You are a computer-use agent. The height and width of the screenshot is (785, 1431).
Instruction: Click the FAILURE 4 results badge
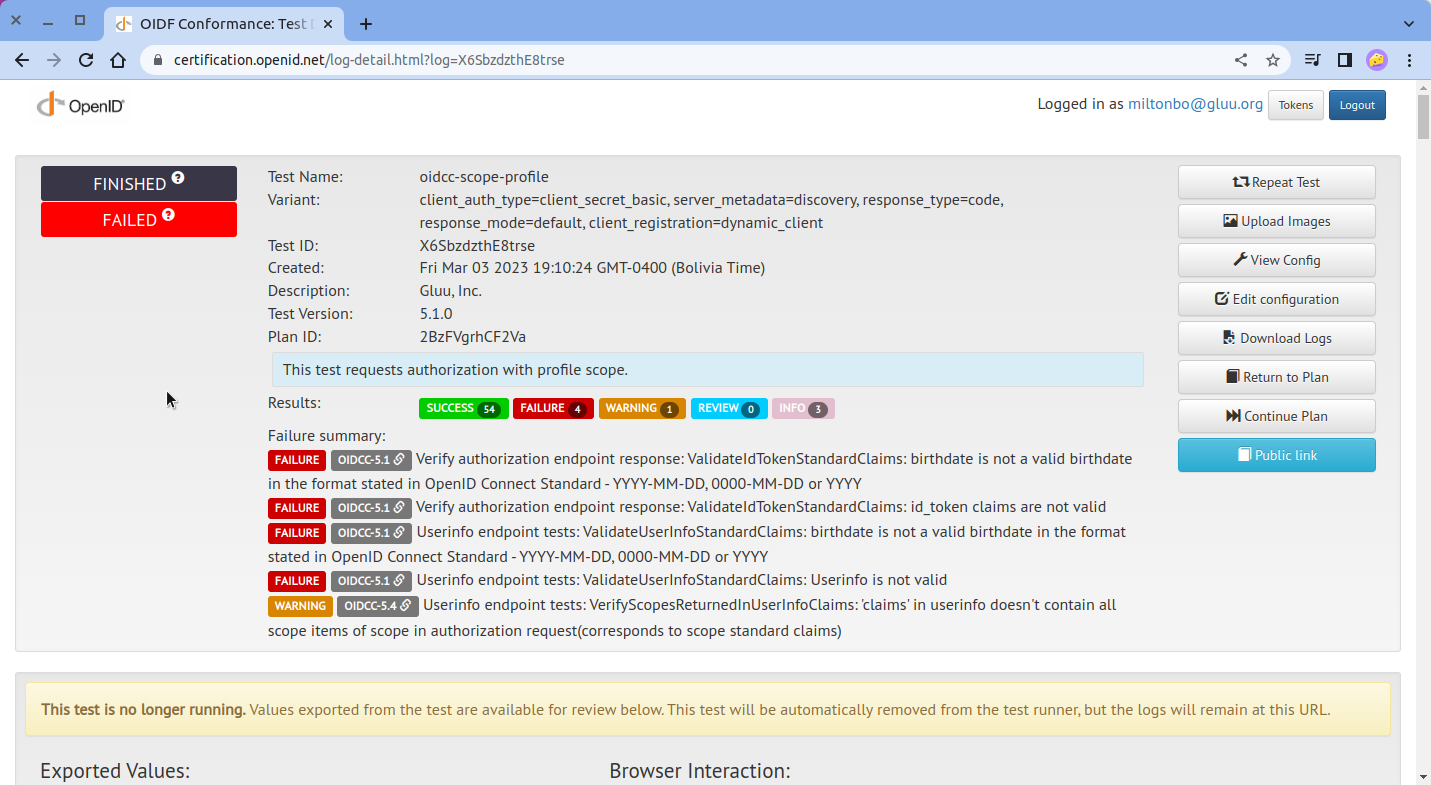click(553, 408)
